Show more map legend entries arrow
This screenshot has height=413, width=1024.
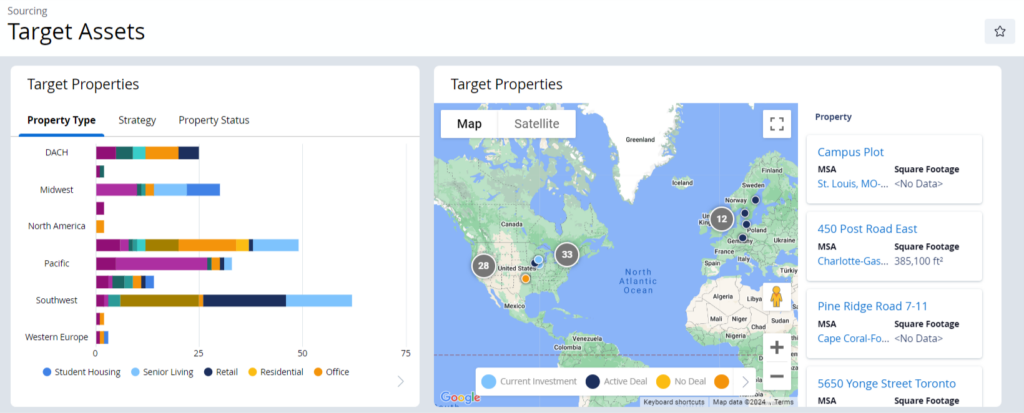[x=745, y=381]
